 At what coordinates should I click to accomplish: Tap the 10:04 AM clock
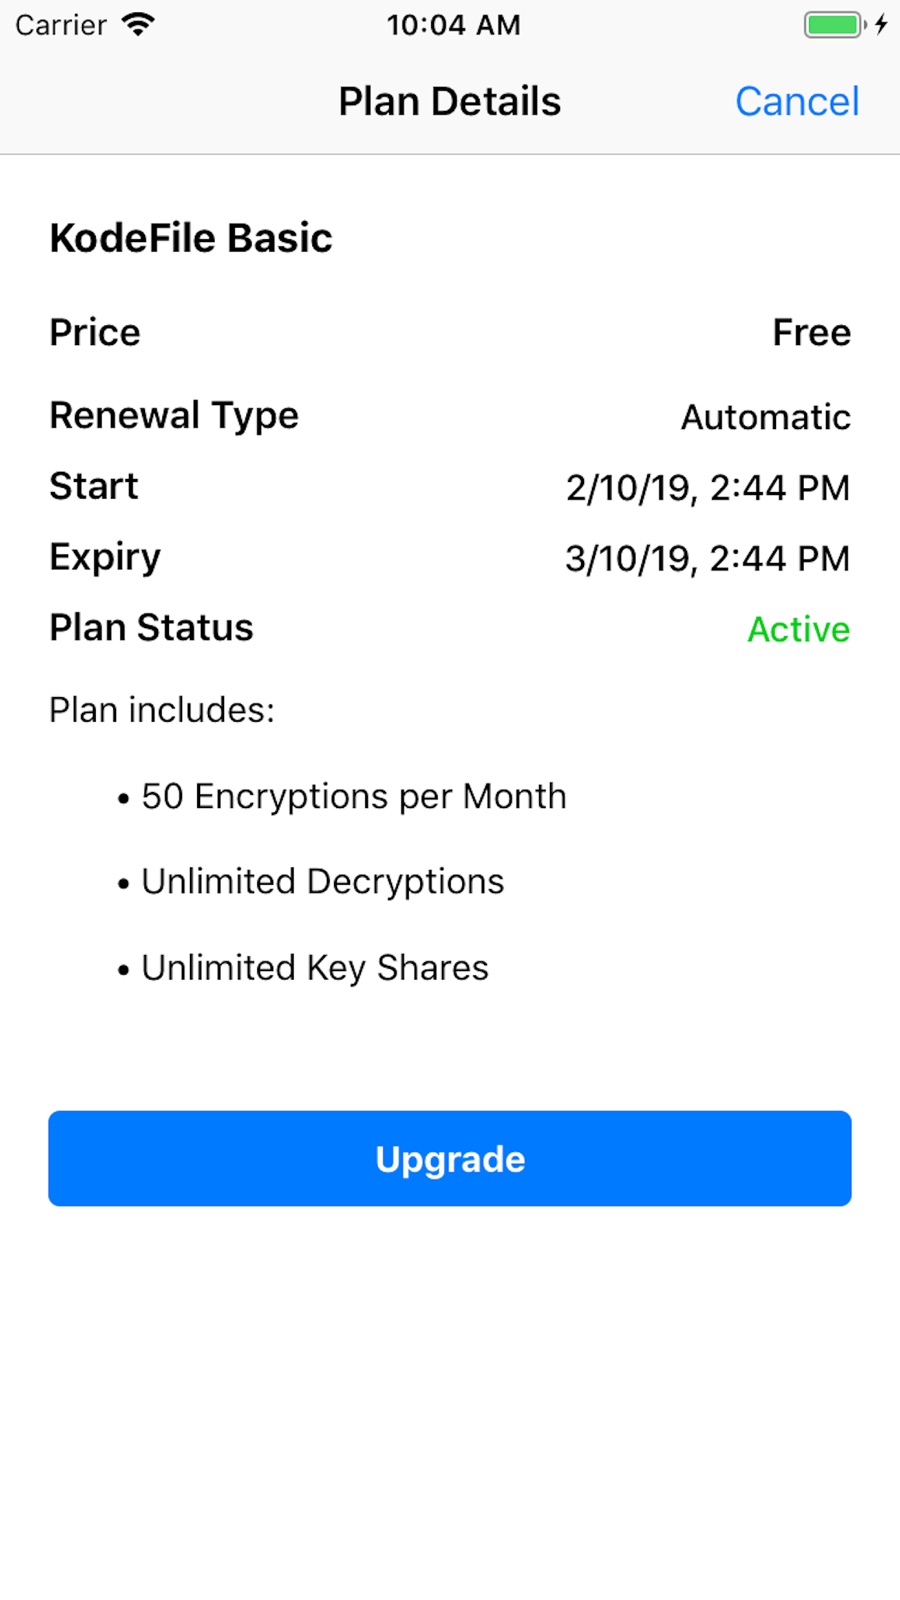click(x=454, y=24)
